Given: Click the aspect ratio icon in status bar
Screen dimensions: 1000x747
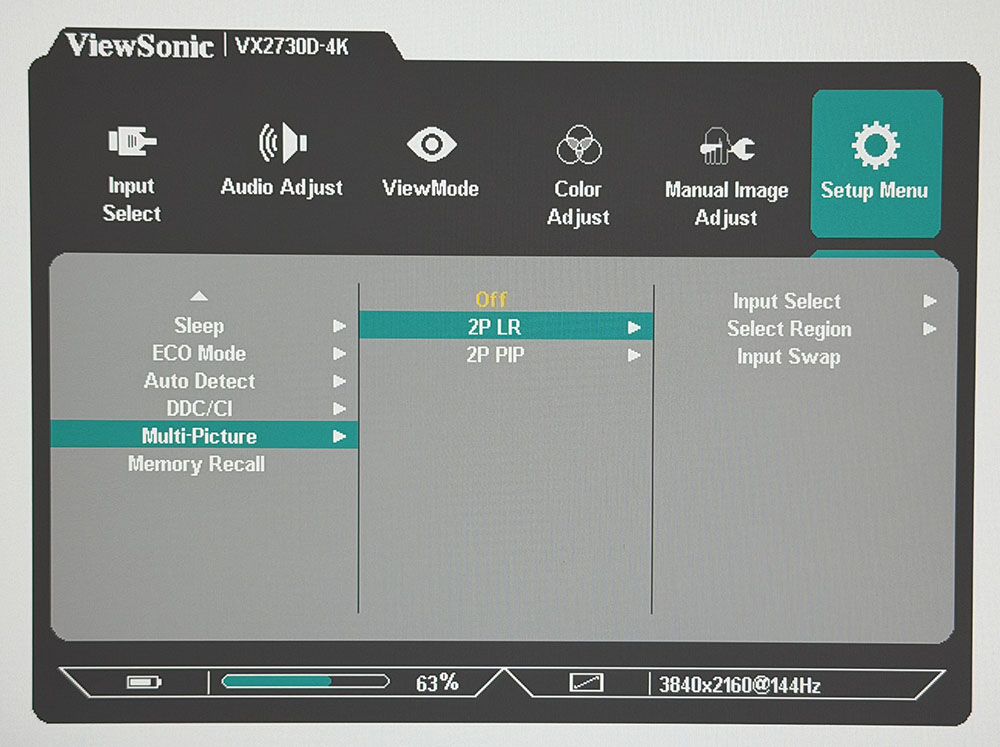Looking at the screenshot, I should tap(586, 683).
